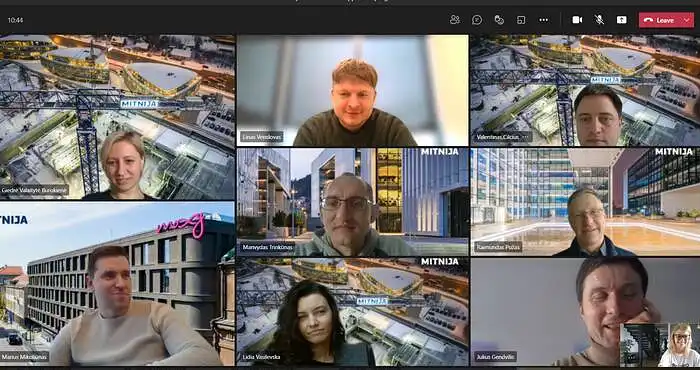700x370 pixels.
Task: Open options ellipsis on Valentinas' name label
Action: pyautogui.click(x=525, y=137)
